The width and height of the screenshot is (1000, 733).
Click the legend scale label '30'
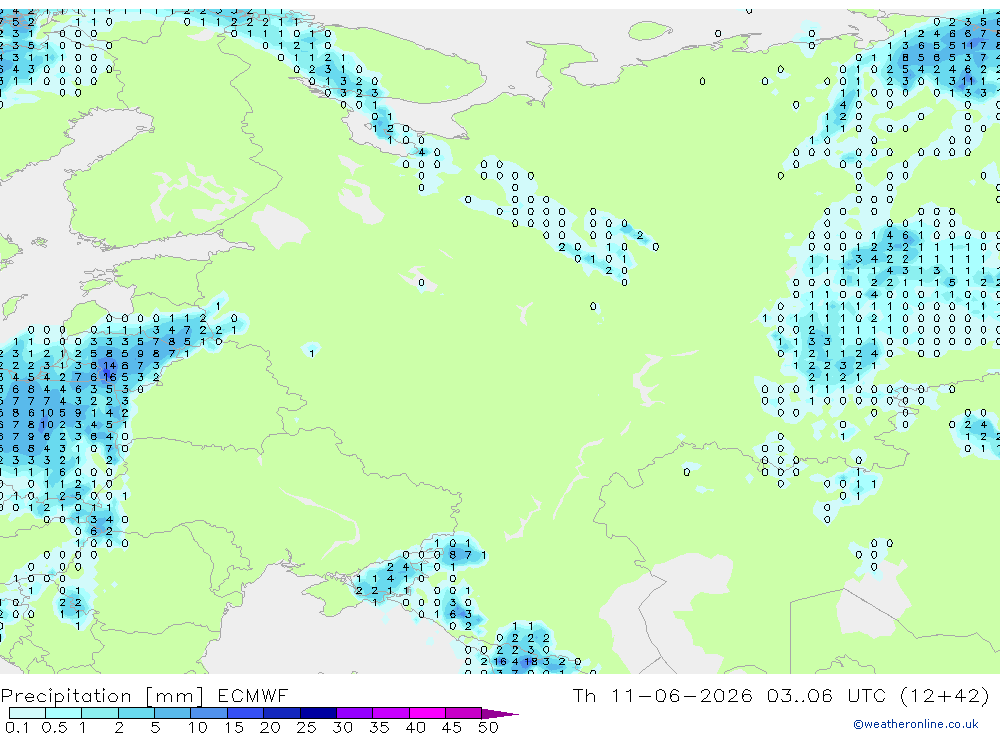tap(342, 727)
